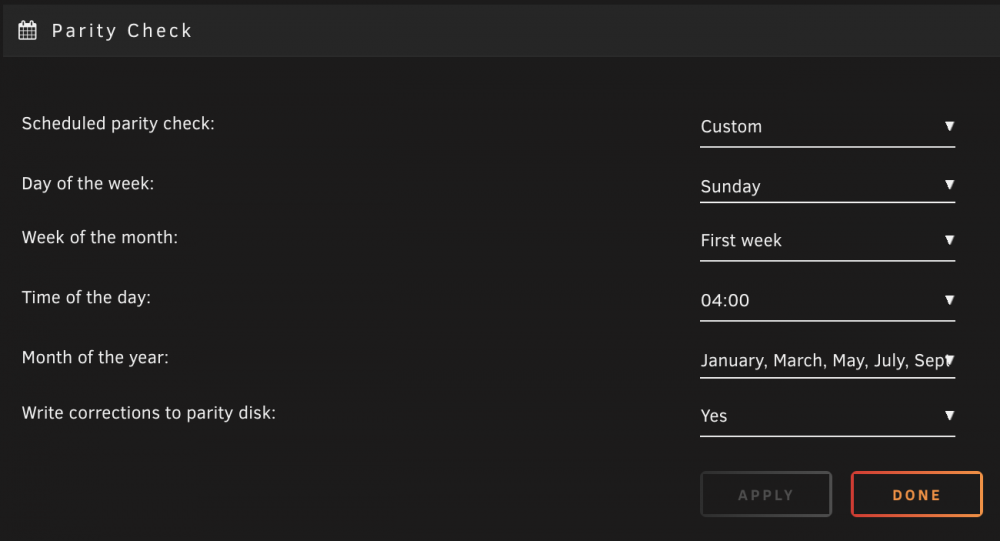This screenshot has width=1000, height=541.
Task: Open the Day of the week dropdown
Action: click(x=827, y=186)
